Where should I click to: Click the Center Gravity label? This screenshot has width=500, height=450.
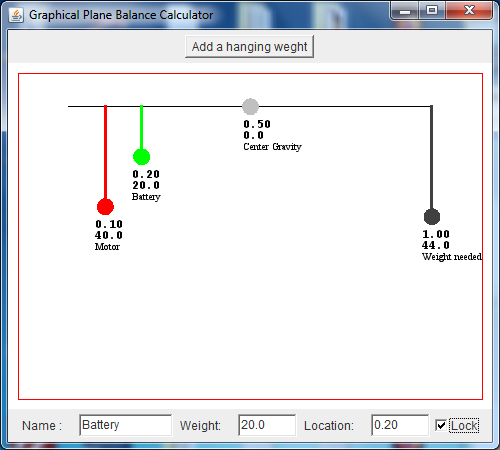tap(272, 147)
